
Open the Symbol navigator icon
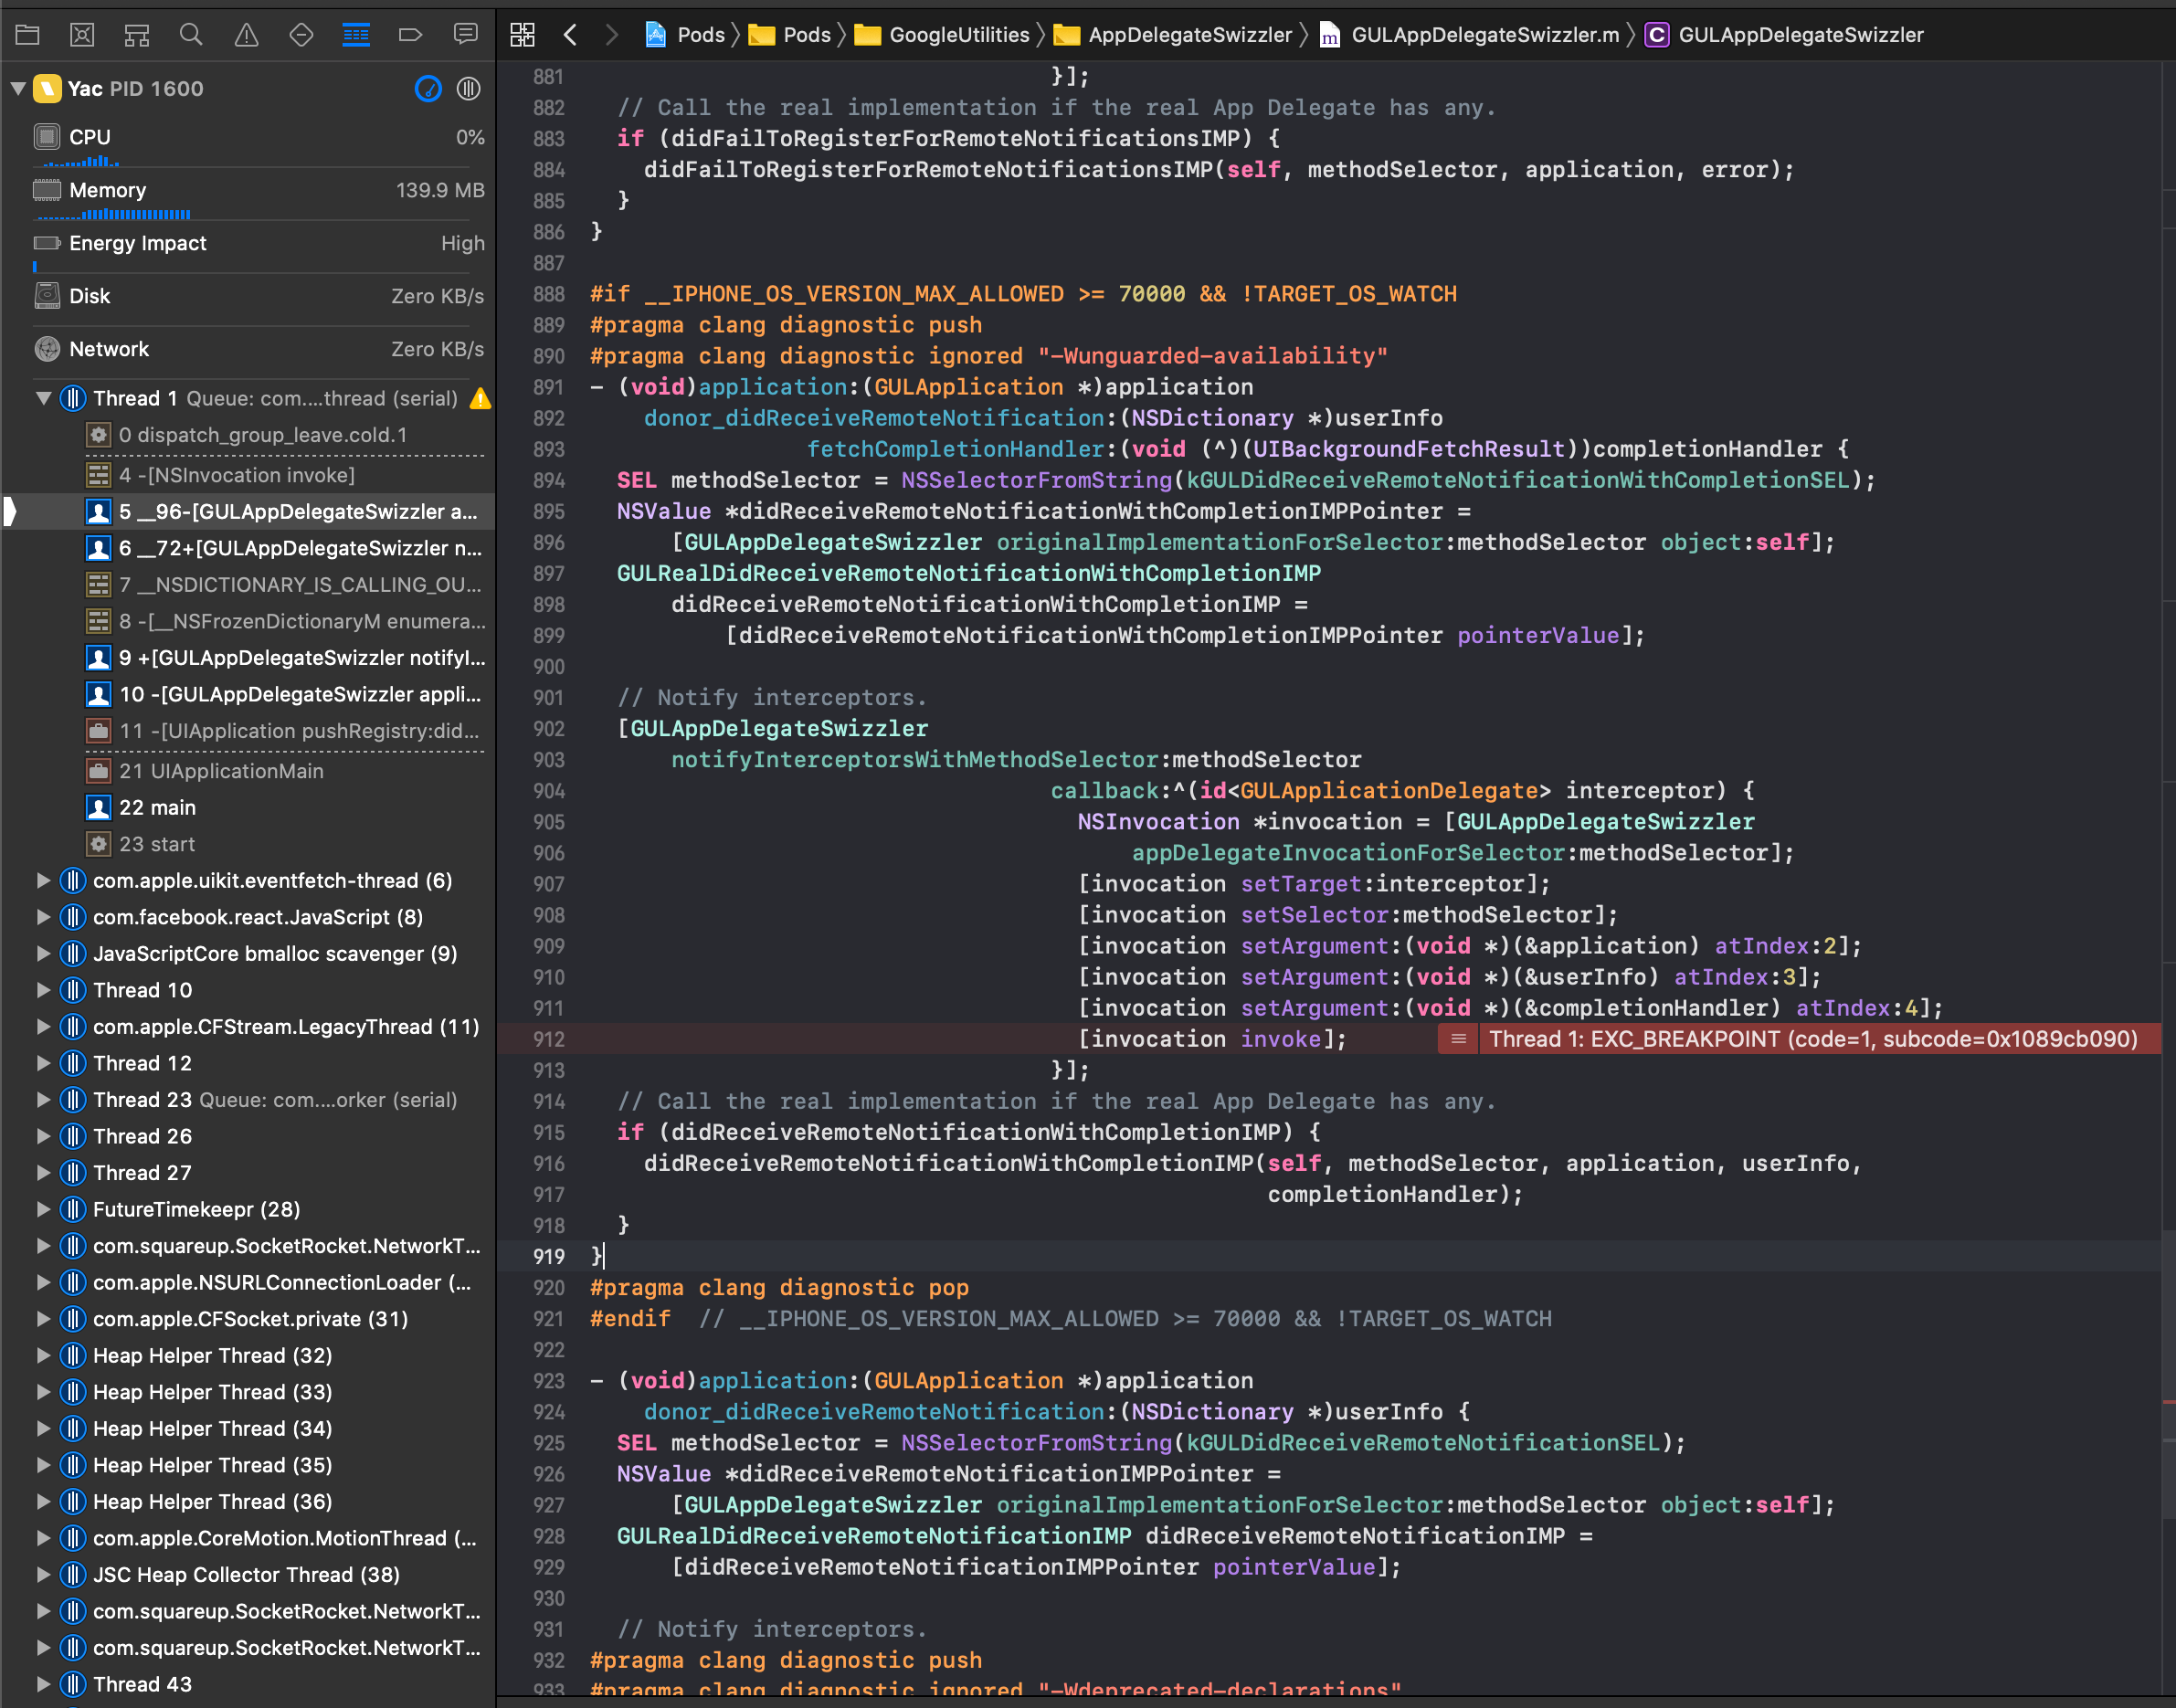tap(137, 35)
